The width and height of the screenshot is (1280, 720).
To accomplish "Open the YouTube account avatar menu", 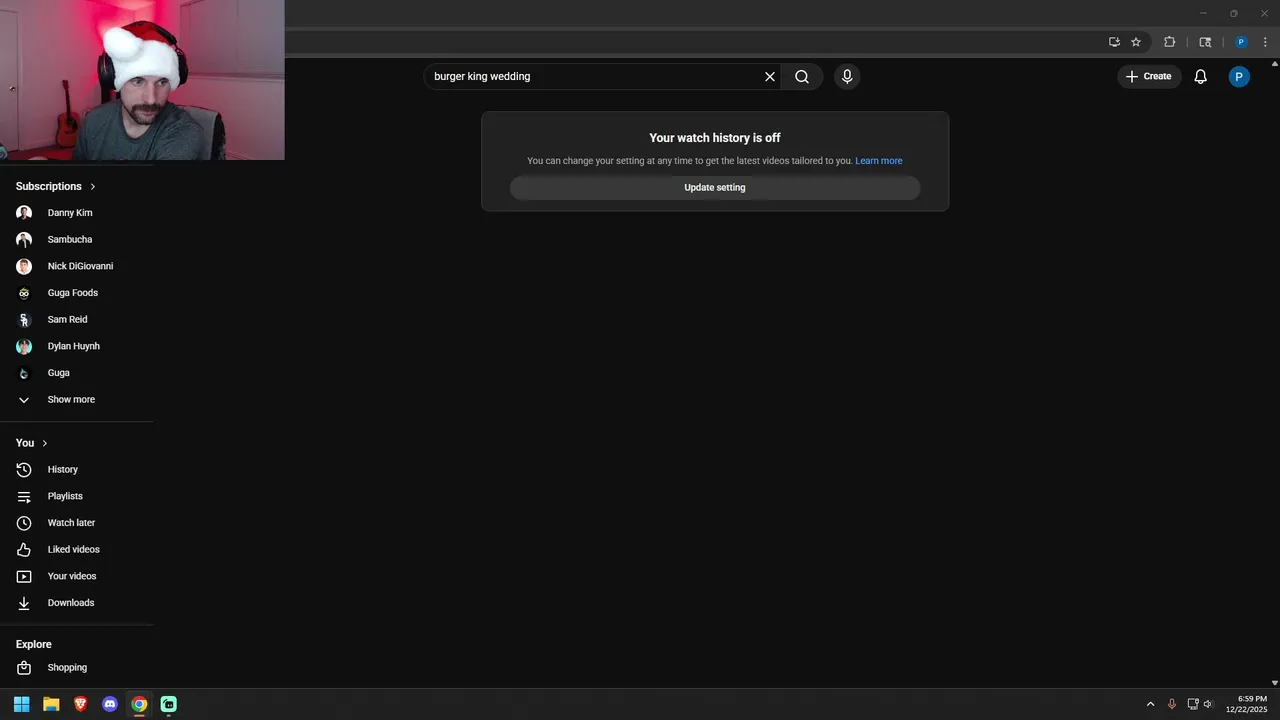I will pos(1239,76).
